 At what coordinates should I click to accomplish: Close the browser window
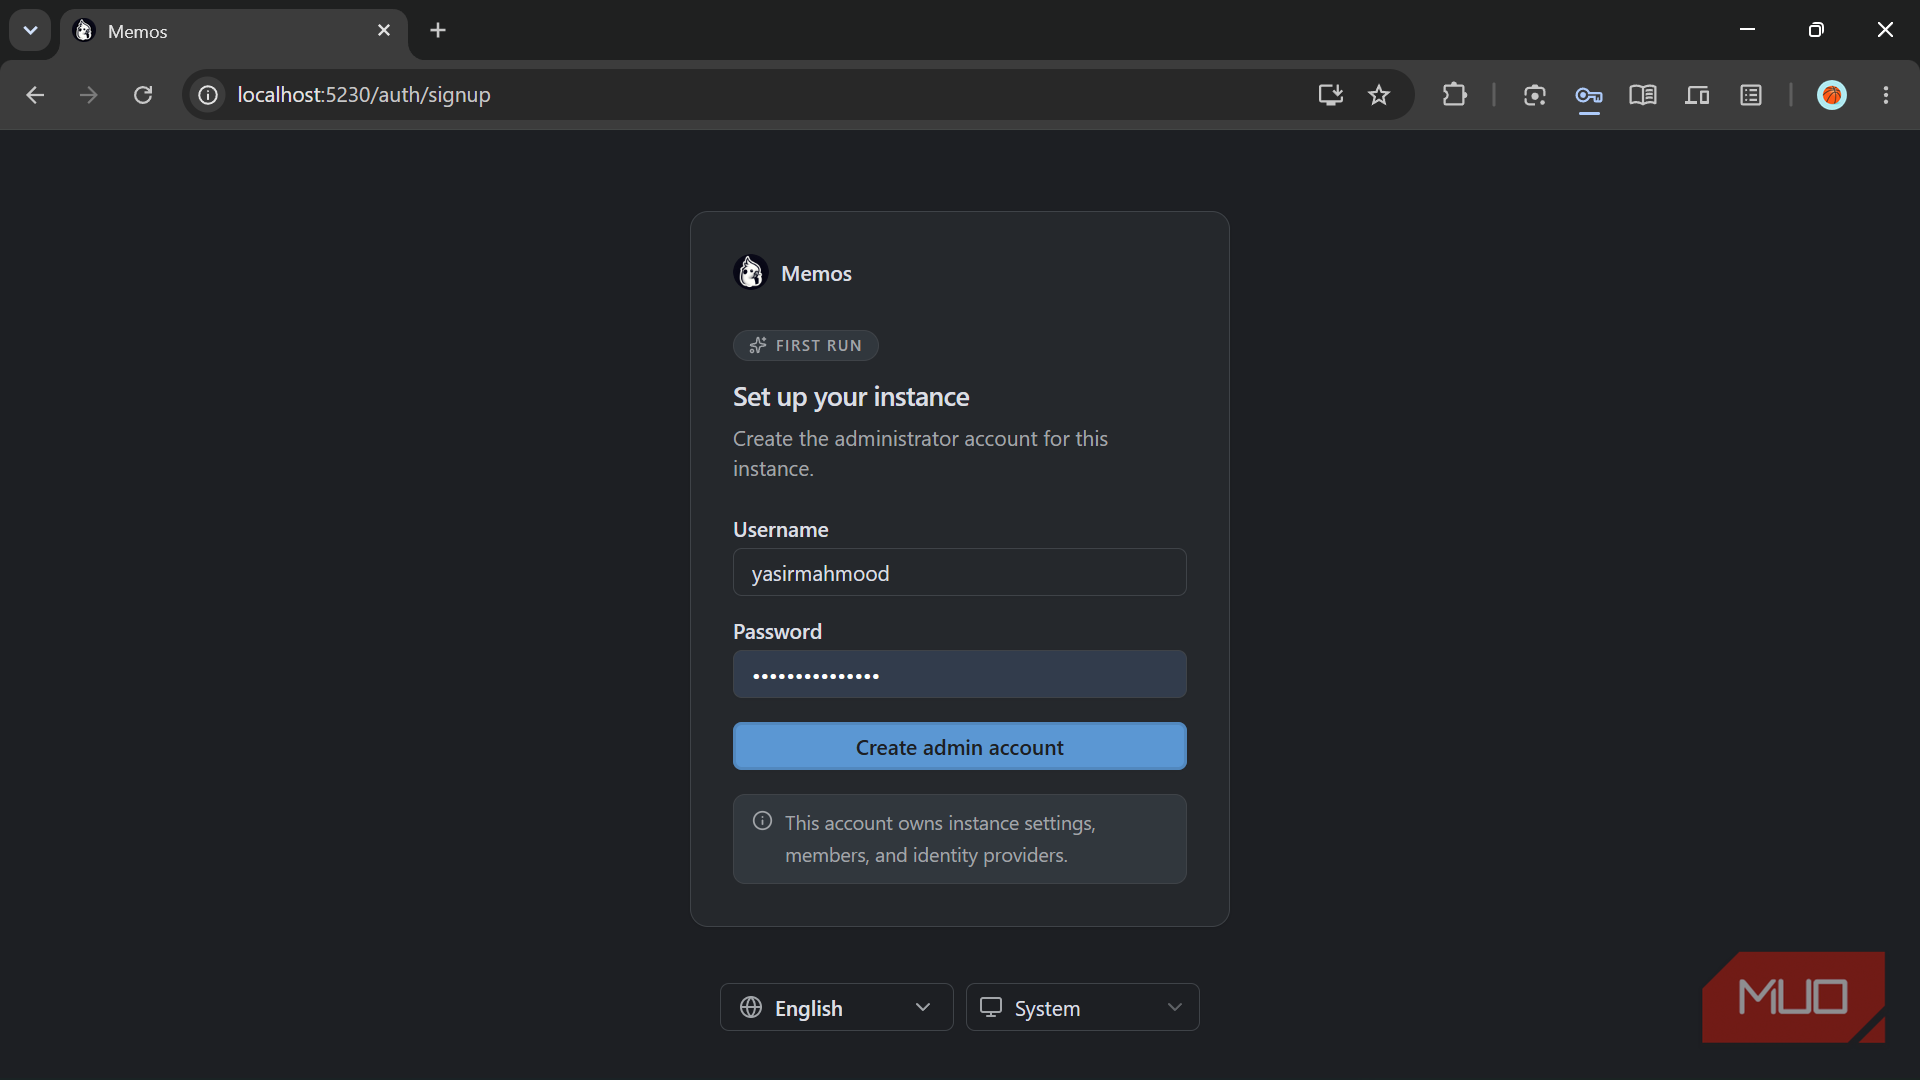[1885, 30]
